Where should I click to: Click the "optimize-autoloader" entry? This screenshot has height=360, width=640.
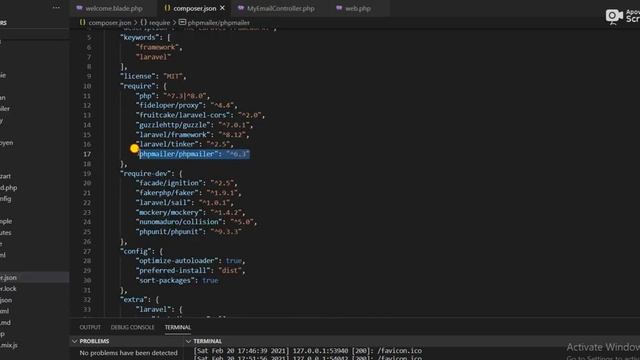tap(190, 260)
